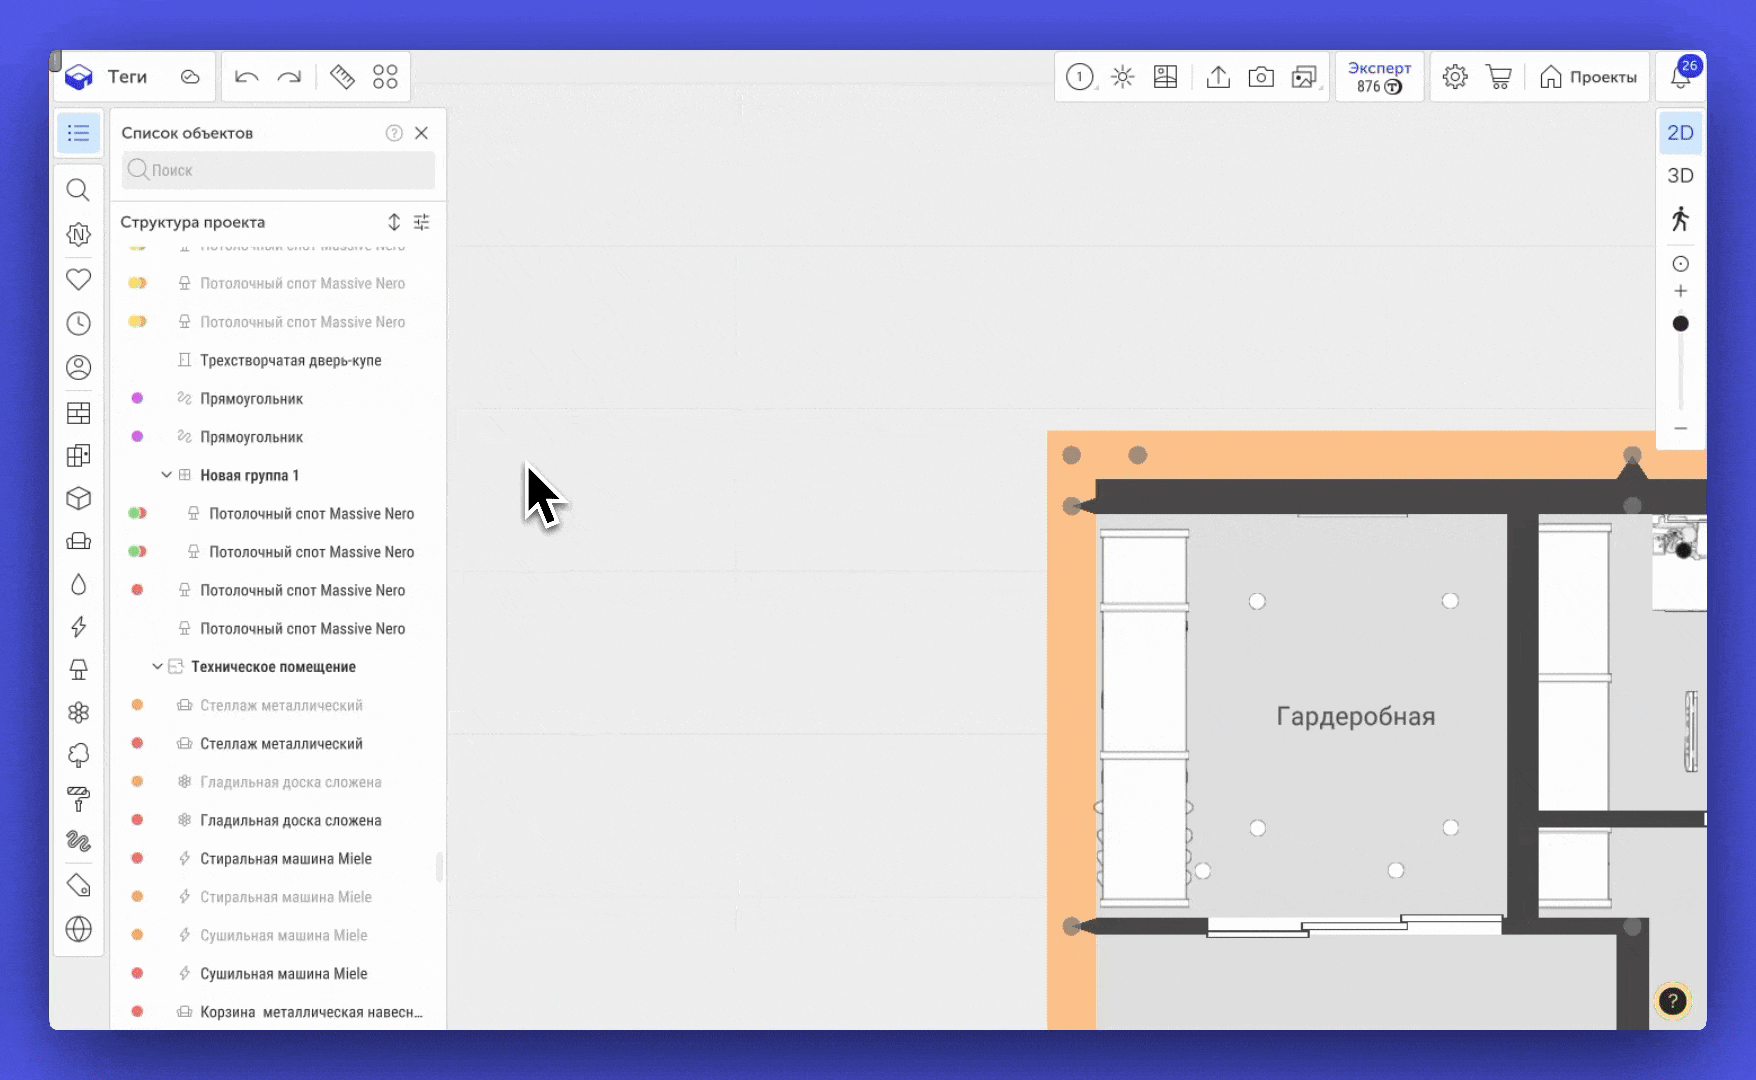Open settings gear in top toolbar
The height and width of the screenshot is (1080, 1756).
tap(1455, 77)
